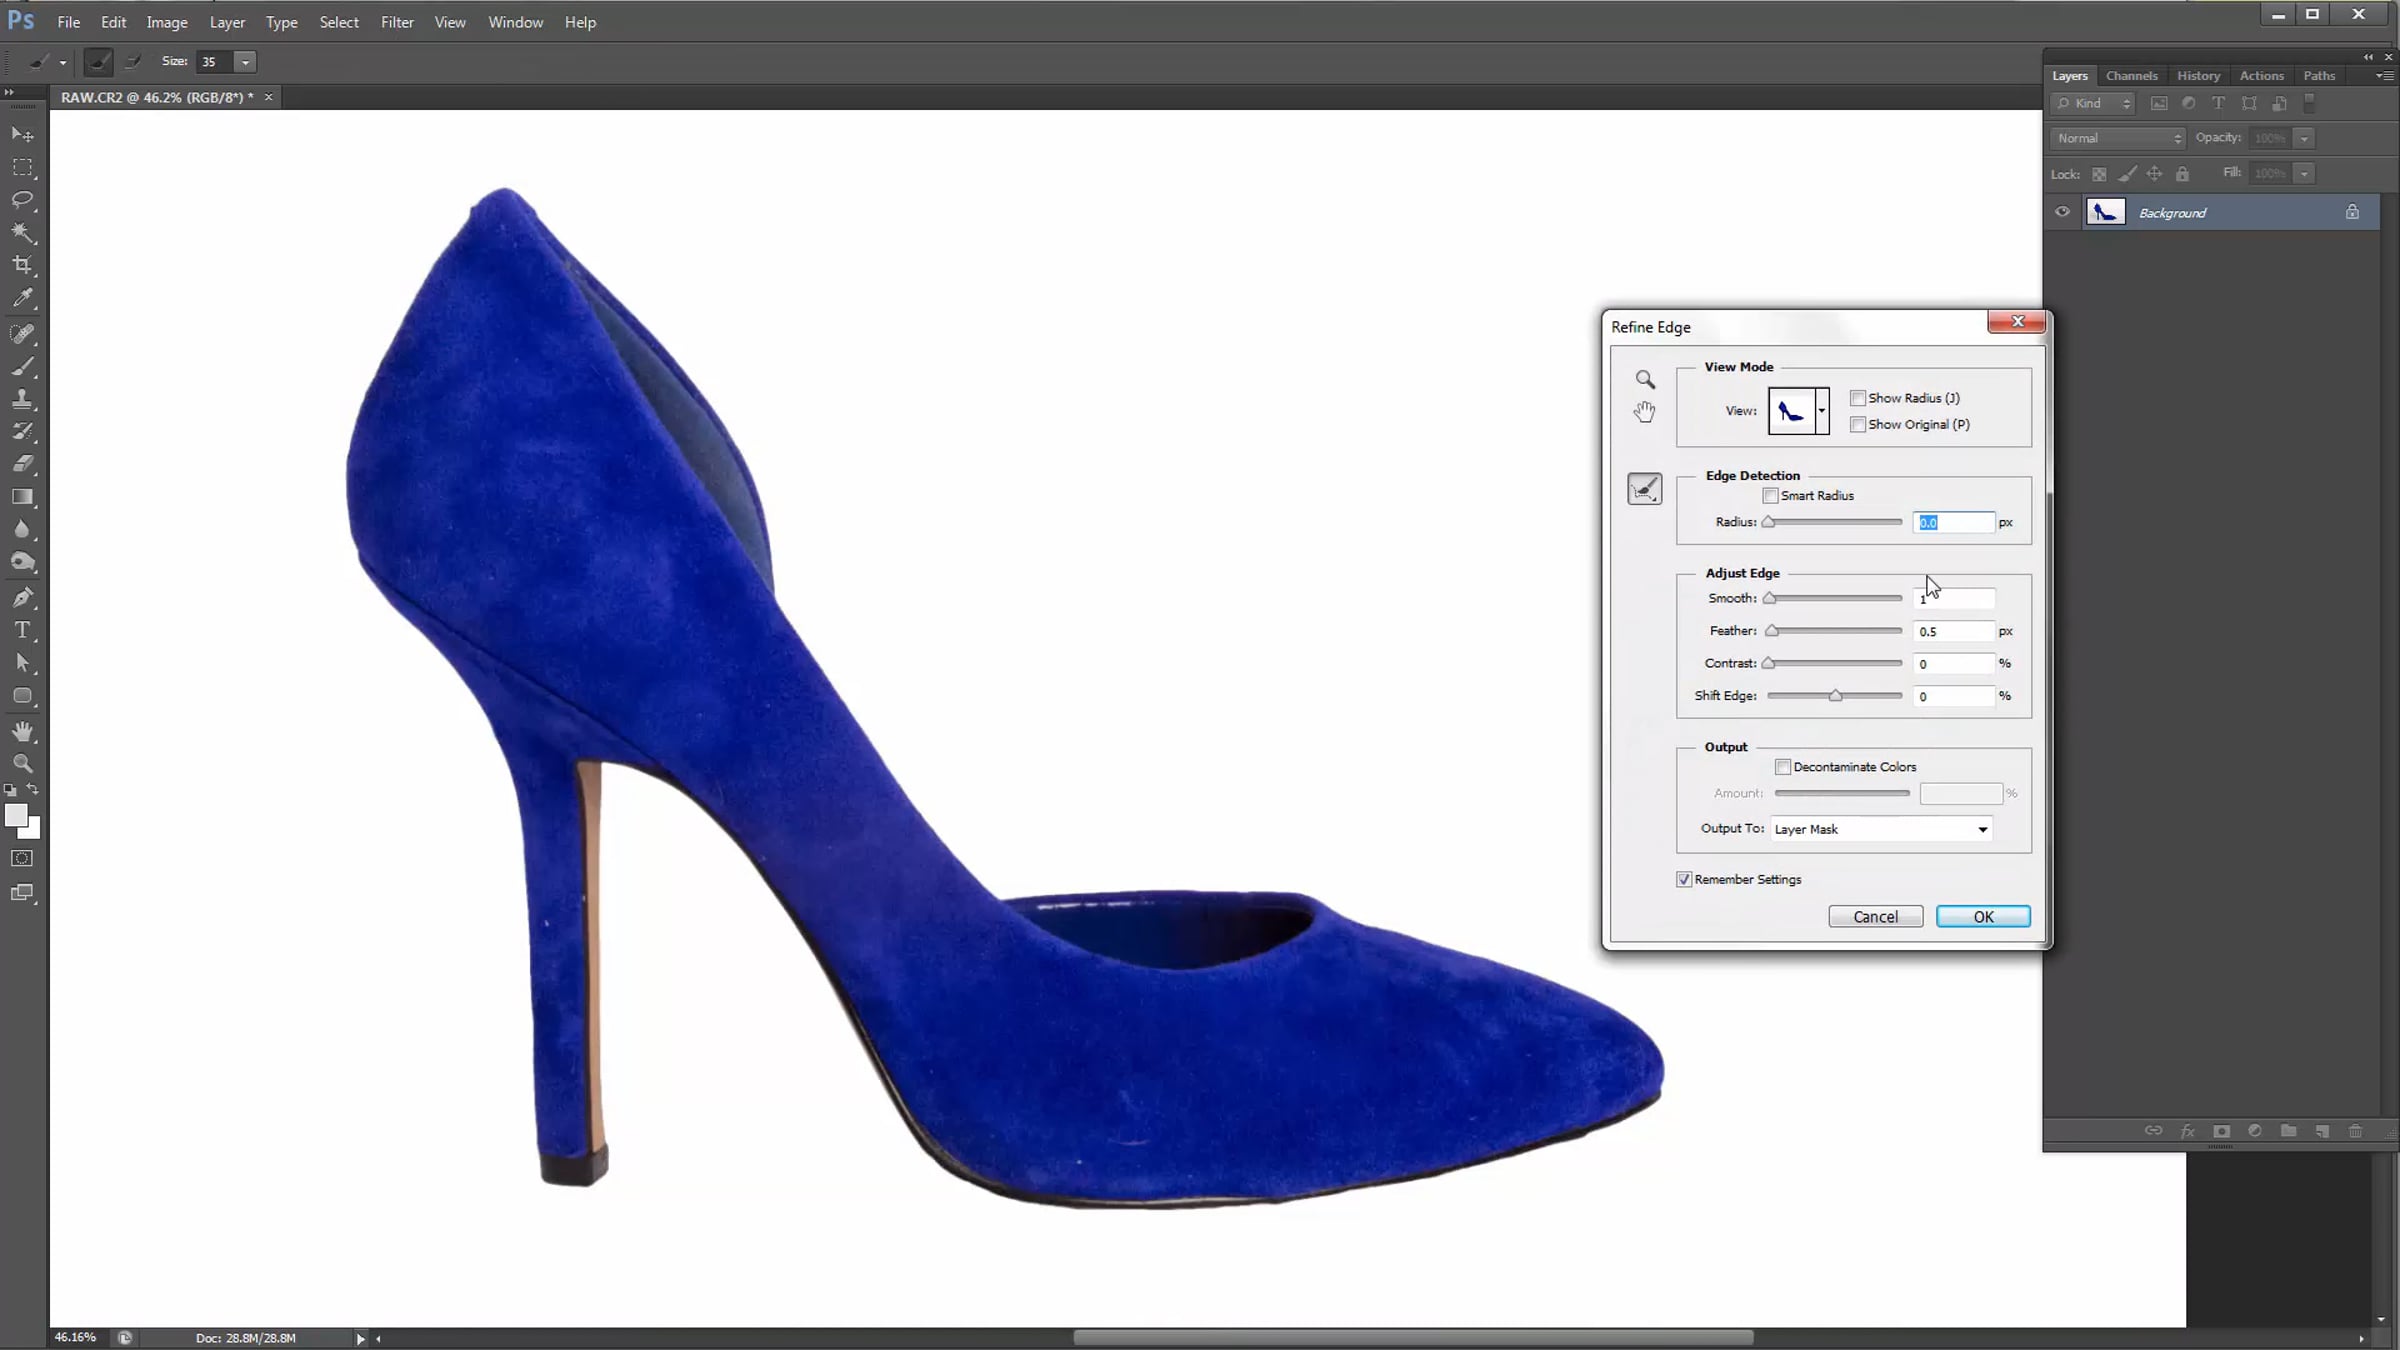Enable Smart Radius checkbox
The width and height of the screenshot is (2400, 1350).
pyautogui.click(x=1771, y=496)
